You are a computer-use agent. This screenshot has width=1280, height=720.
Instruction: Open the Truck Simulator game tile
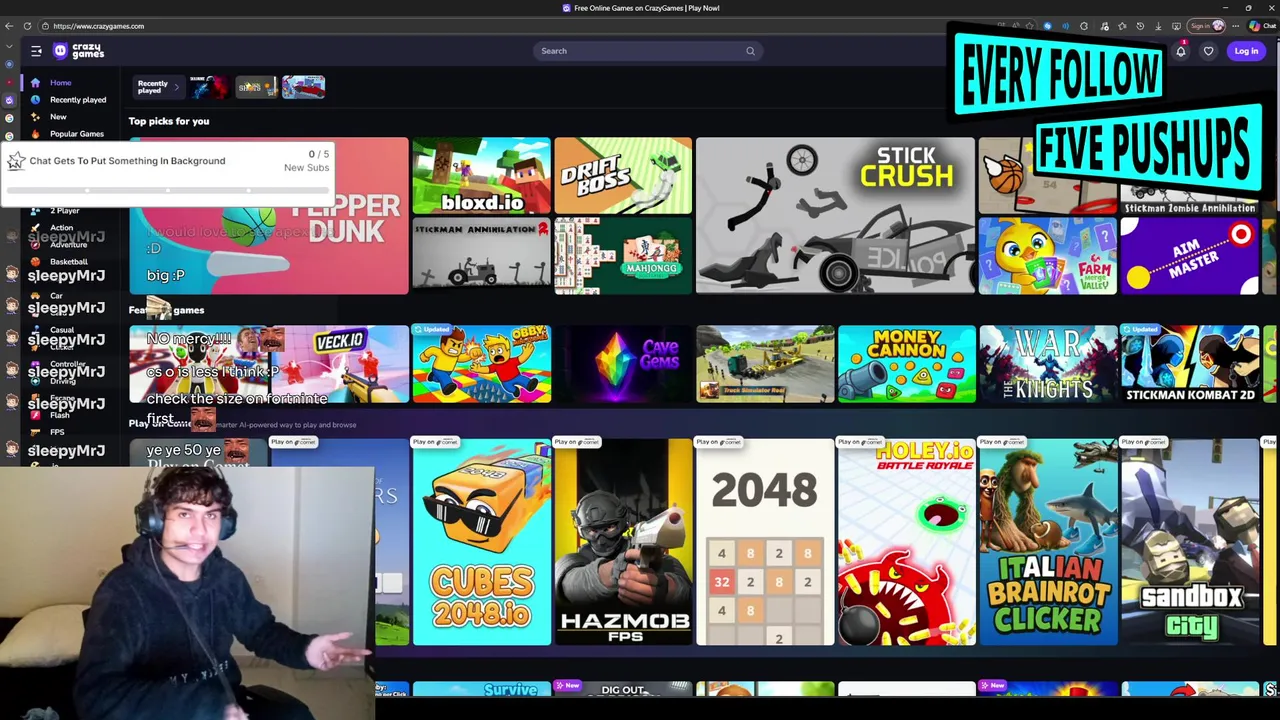click(765, 364)
